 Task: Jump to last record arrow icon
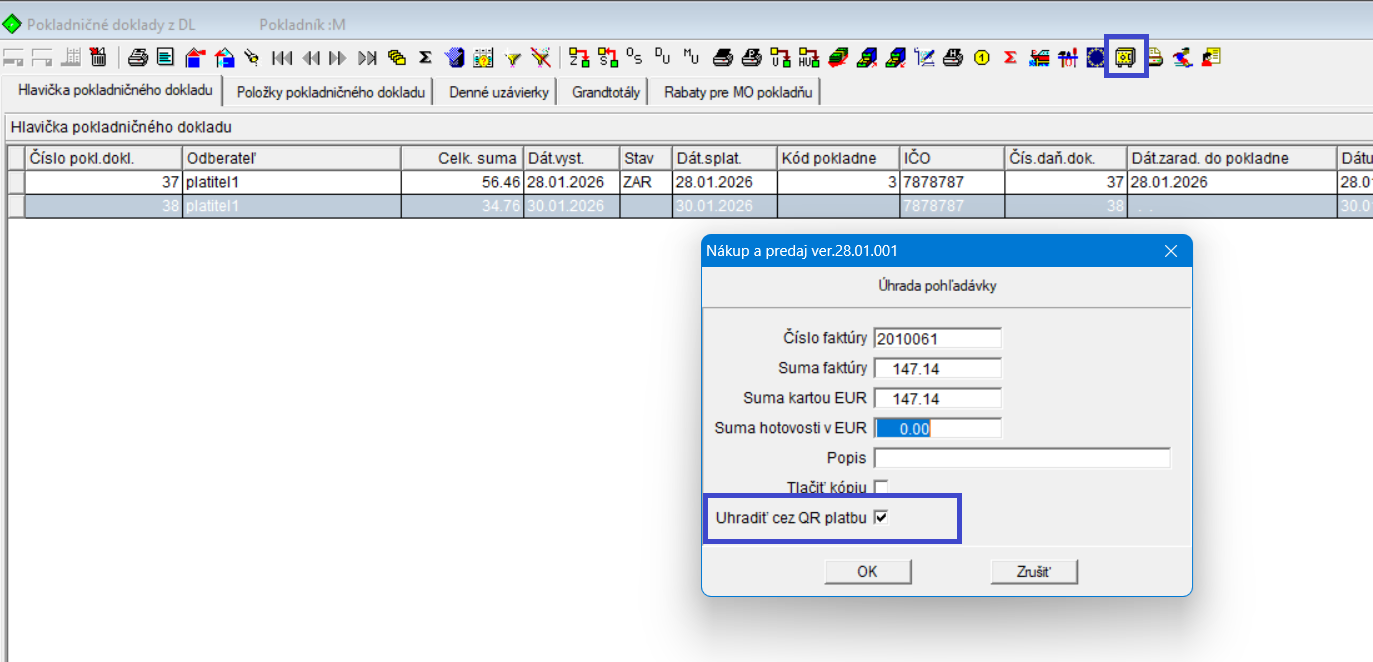[367, 57]
